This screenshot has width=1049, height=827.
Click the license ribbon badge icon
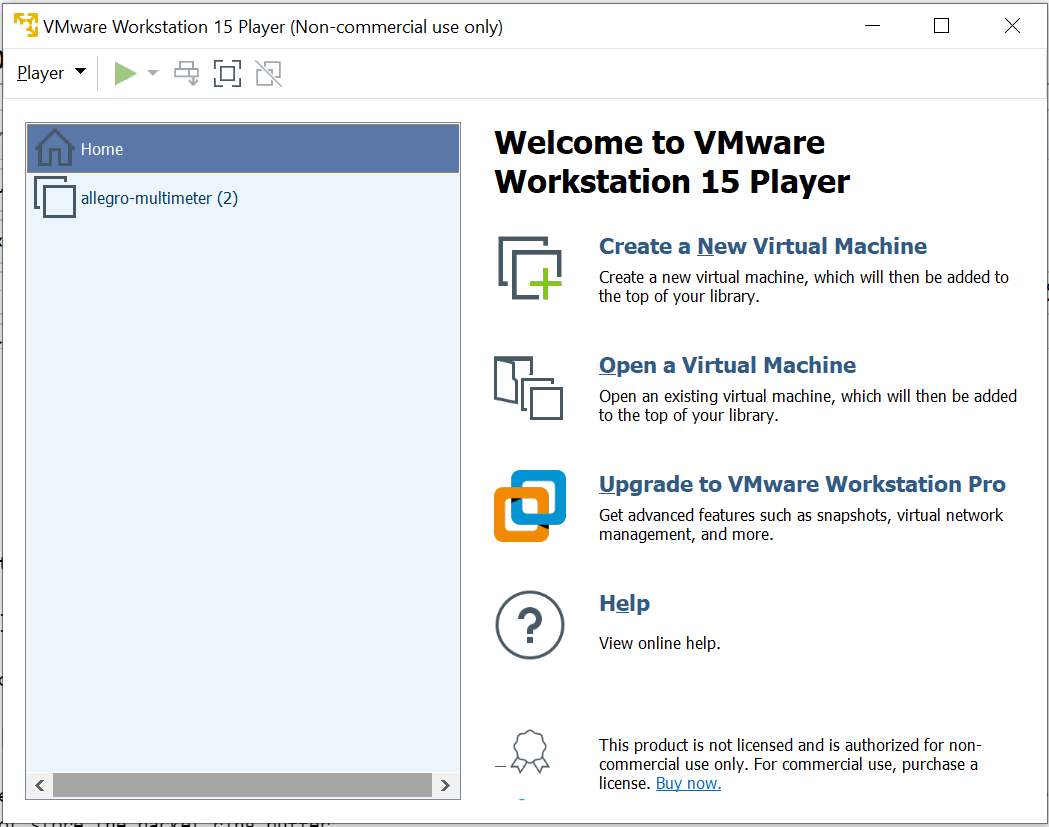click(530, 751)
